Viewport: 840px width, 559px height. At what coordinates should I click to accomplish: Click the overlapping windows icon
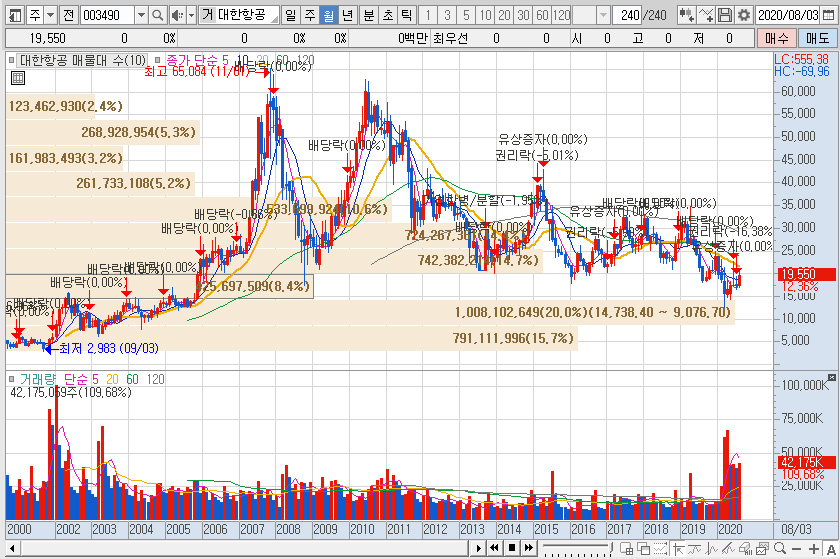click(x=643, y=548)
